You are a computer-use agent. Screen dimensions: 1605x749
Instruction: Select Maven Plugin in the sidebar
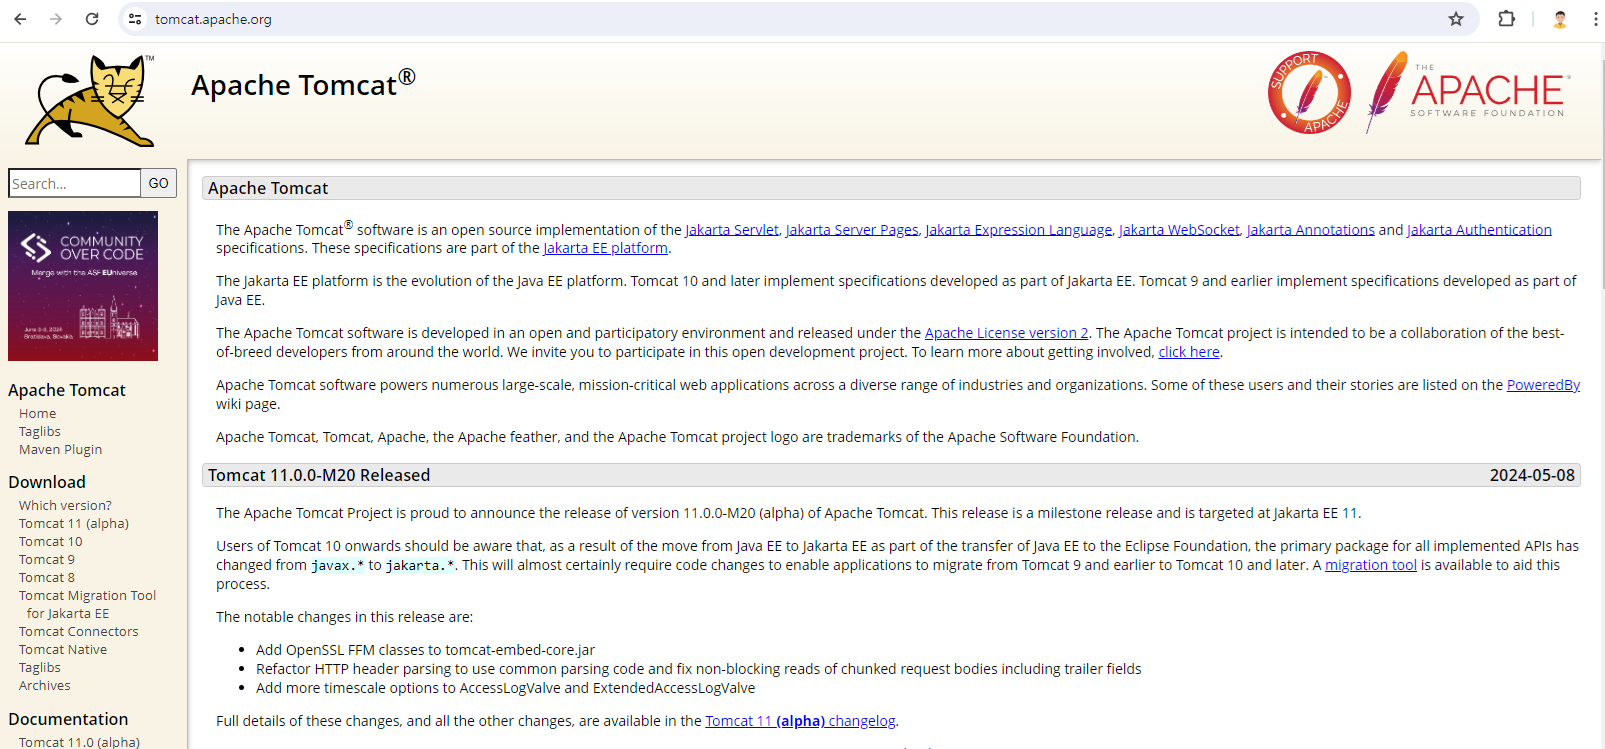(60, 450)
